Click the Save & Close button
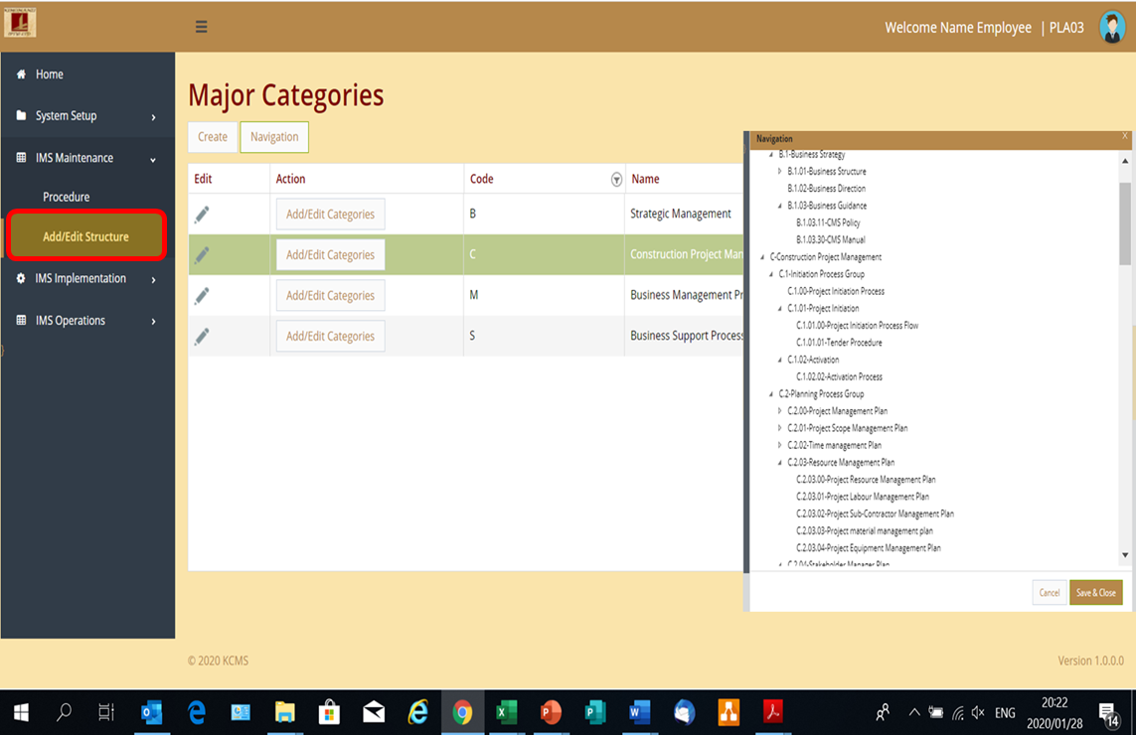 [1095, 593]
